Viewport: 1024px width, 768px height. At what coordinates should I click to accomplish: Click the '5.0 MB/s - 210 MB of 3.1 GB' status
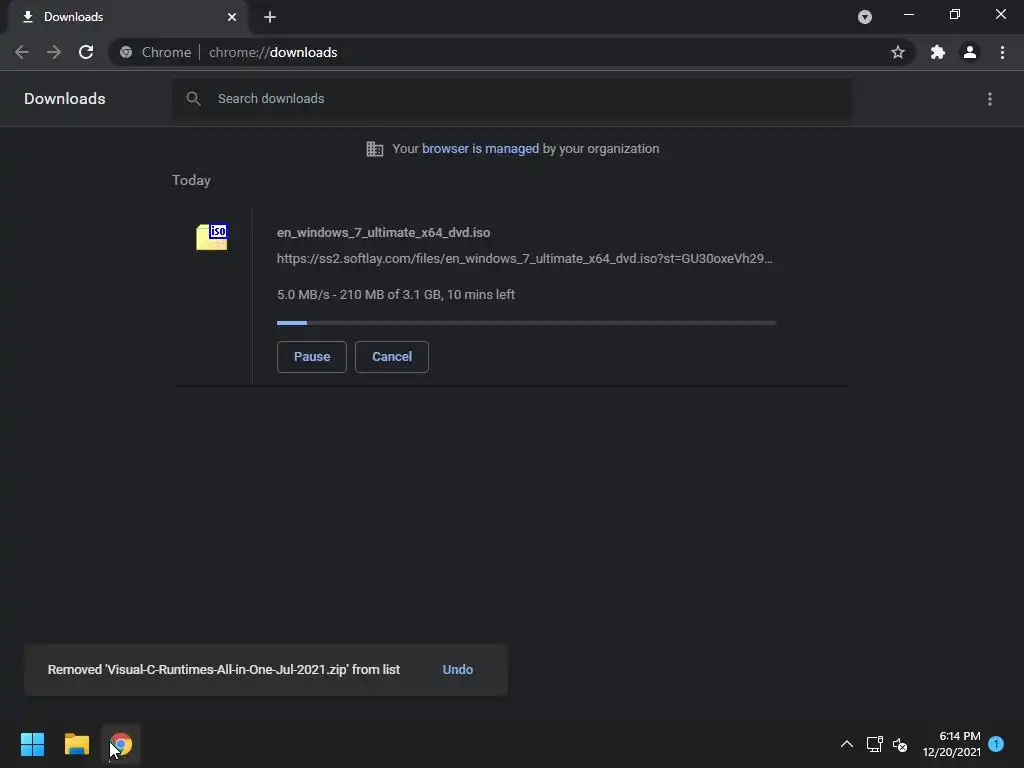[x=396, y=295]
